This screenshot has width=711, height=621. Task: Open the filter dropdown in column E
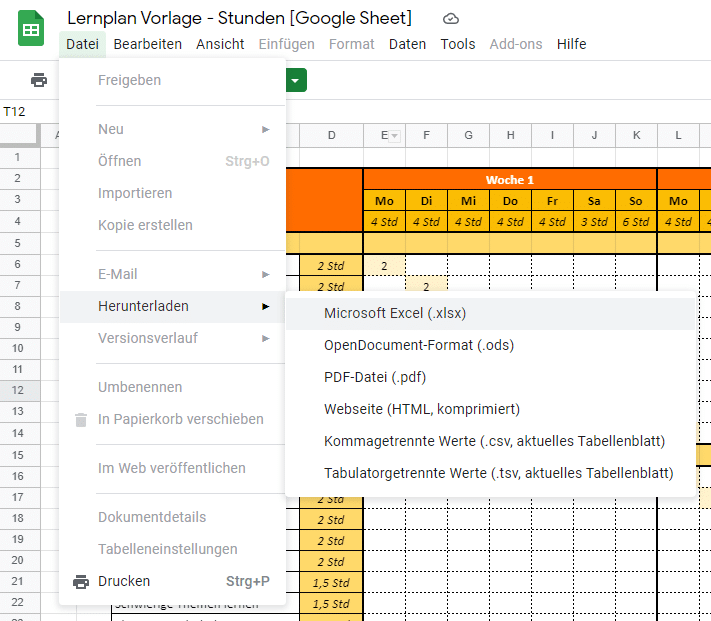click(394, 136)
